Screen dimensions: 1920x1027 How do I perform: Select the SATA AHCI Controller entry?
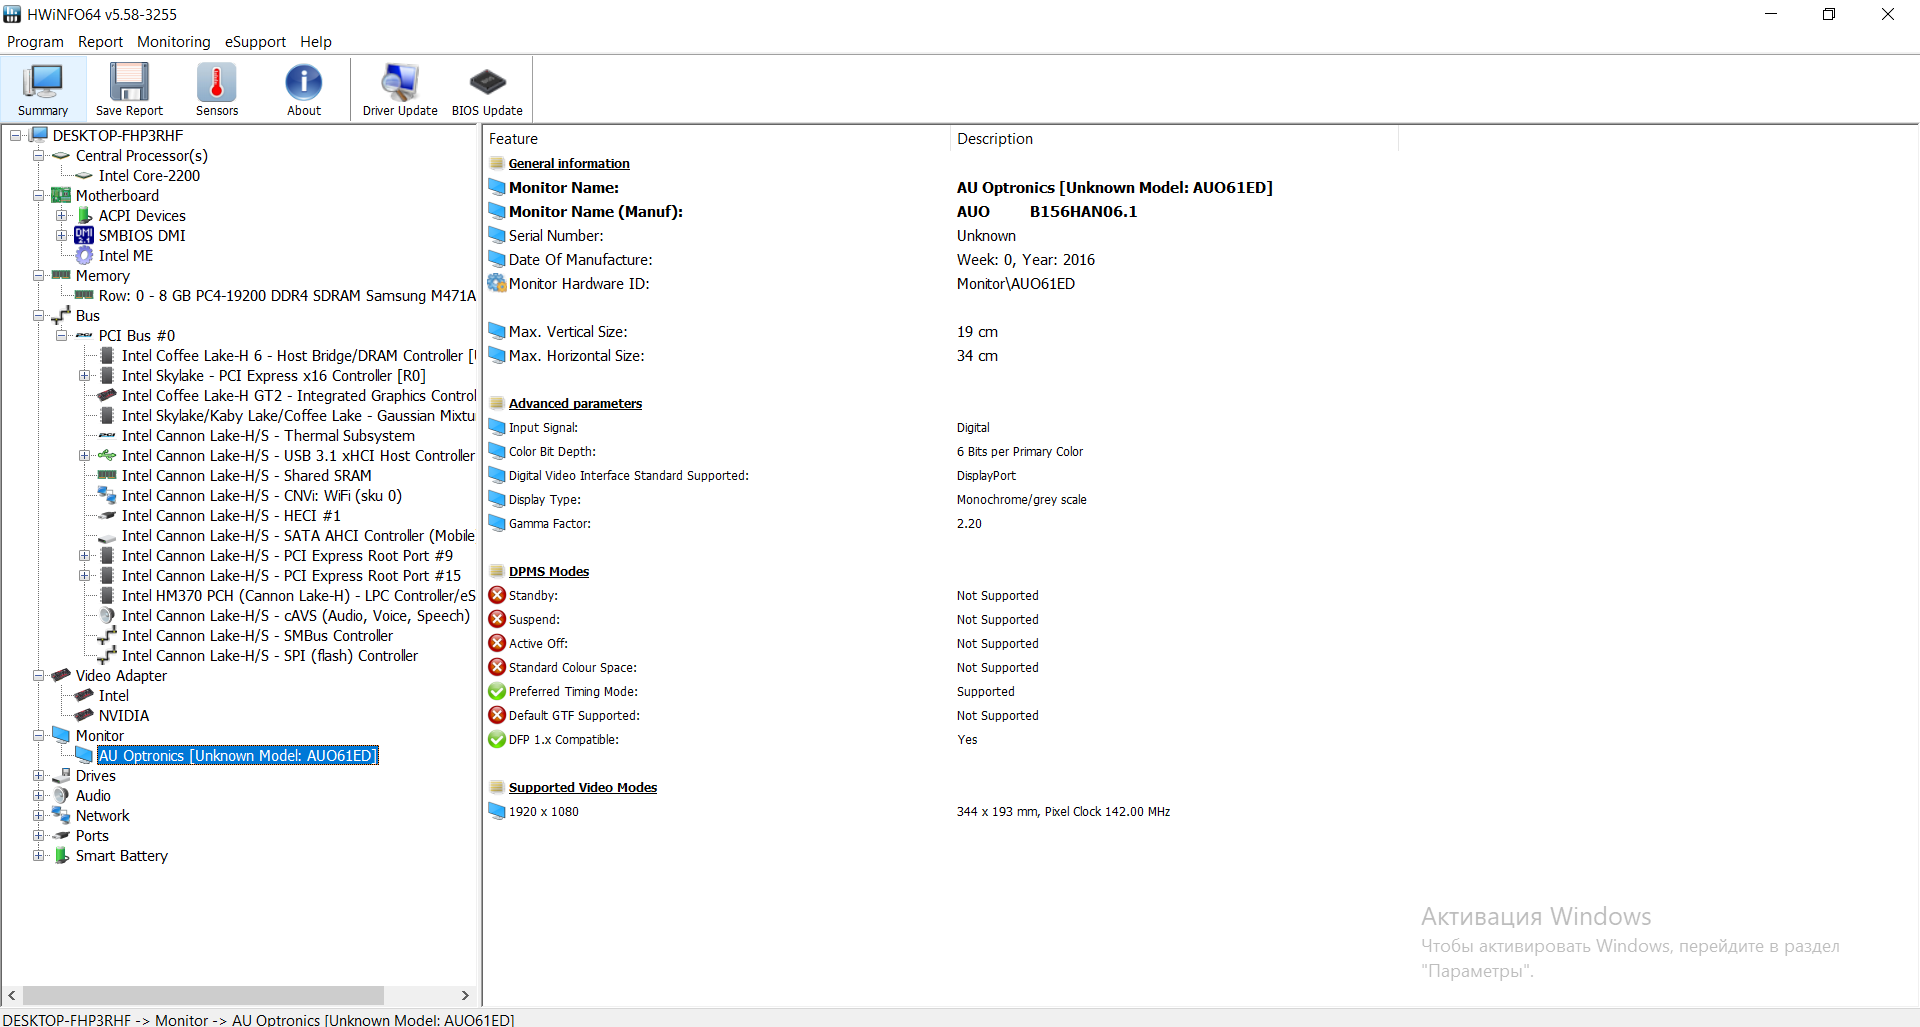(298, 536)
